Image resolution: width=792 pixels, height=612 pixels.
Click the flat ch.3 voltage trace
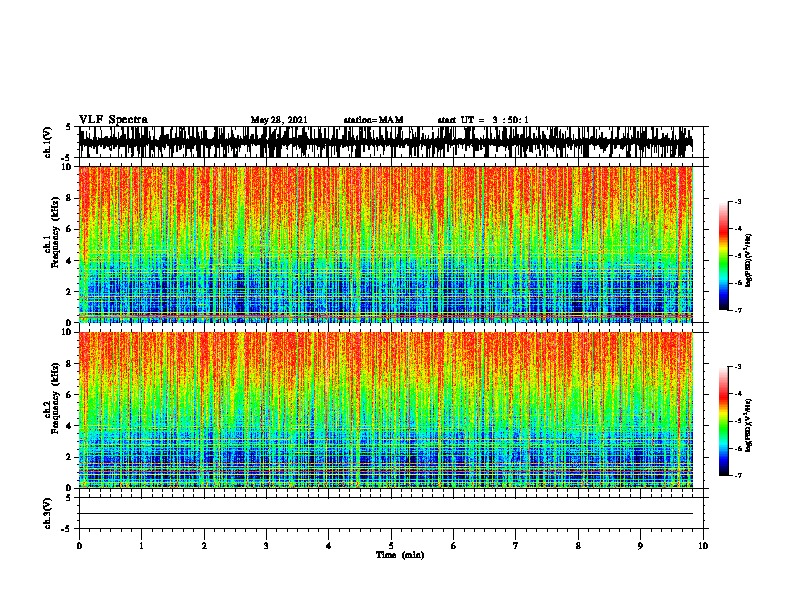(x=386, y=514)
